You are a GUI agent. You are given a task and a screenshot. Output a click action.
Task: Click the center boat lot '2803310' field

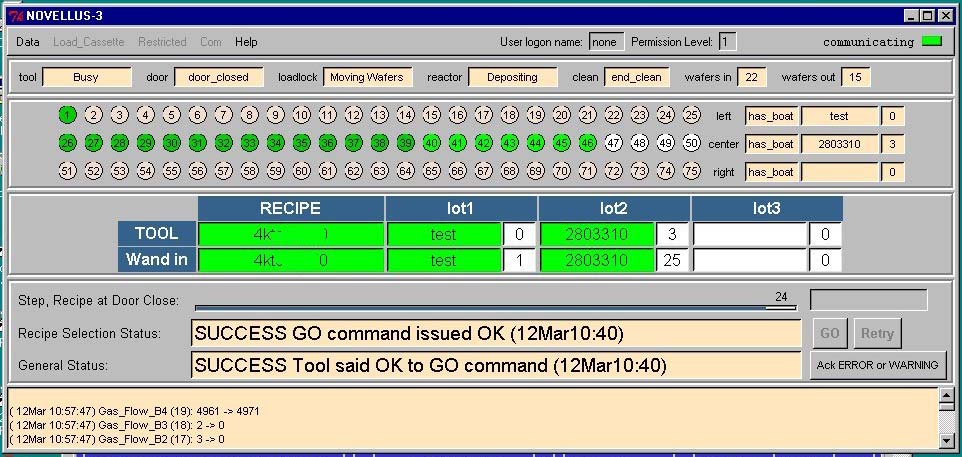coord(839,144)
